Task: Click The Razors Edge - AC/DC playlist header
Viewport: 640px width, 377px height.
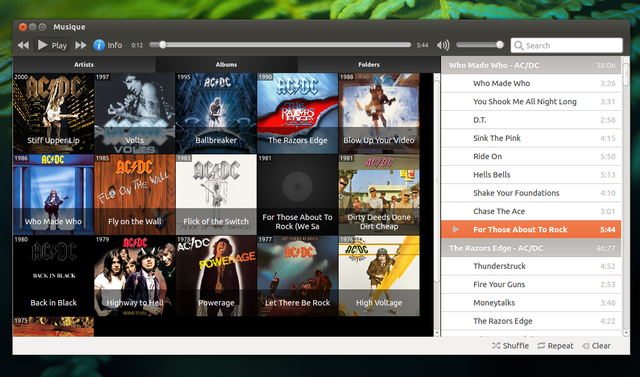Action: [x=531, y=248]
